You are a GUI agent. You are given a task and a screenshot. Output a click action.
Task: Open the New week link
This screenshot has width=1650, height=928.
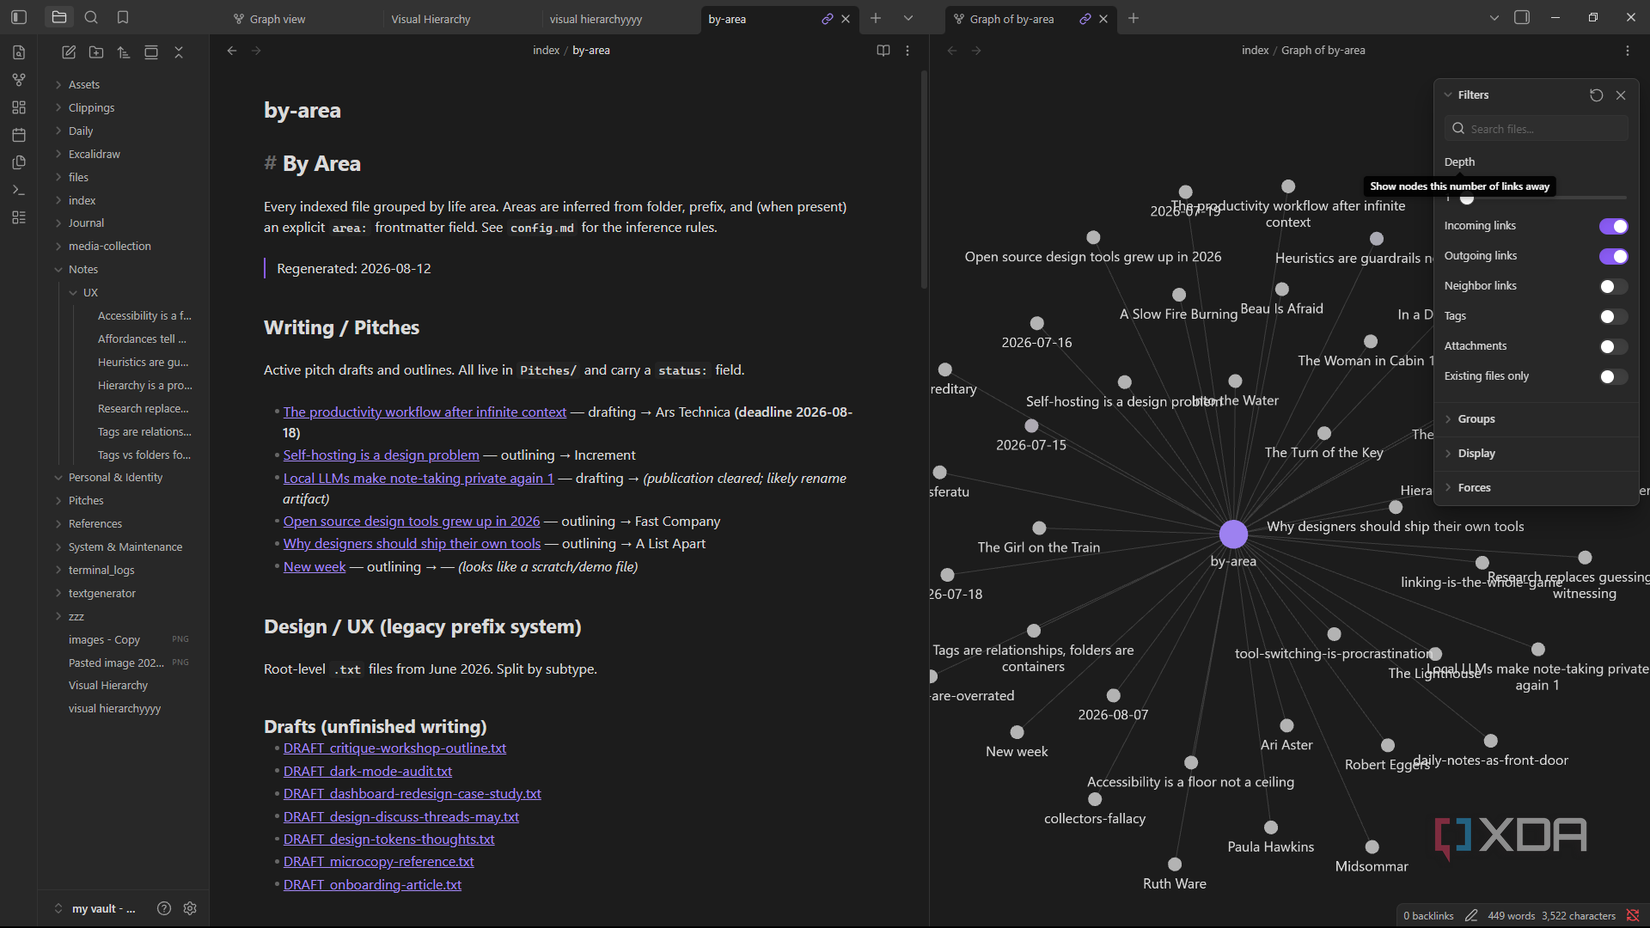tap(314, 567)
